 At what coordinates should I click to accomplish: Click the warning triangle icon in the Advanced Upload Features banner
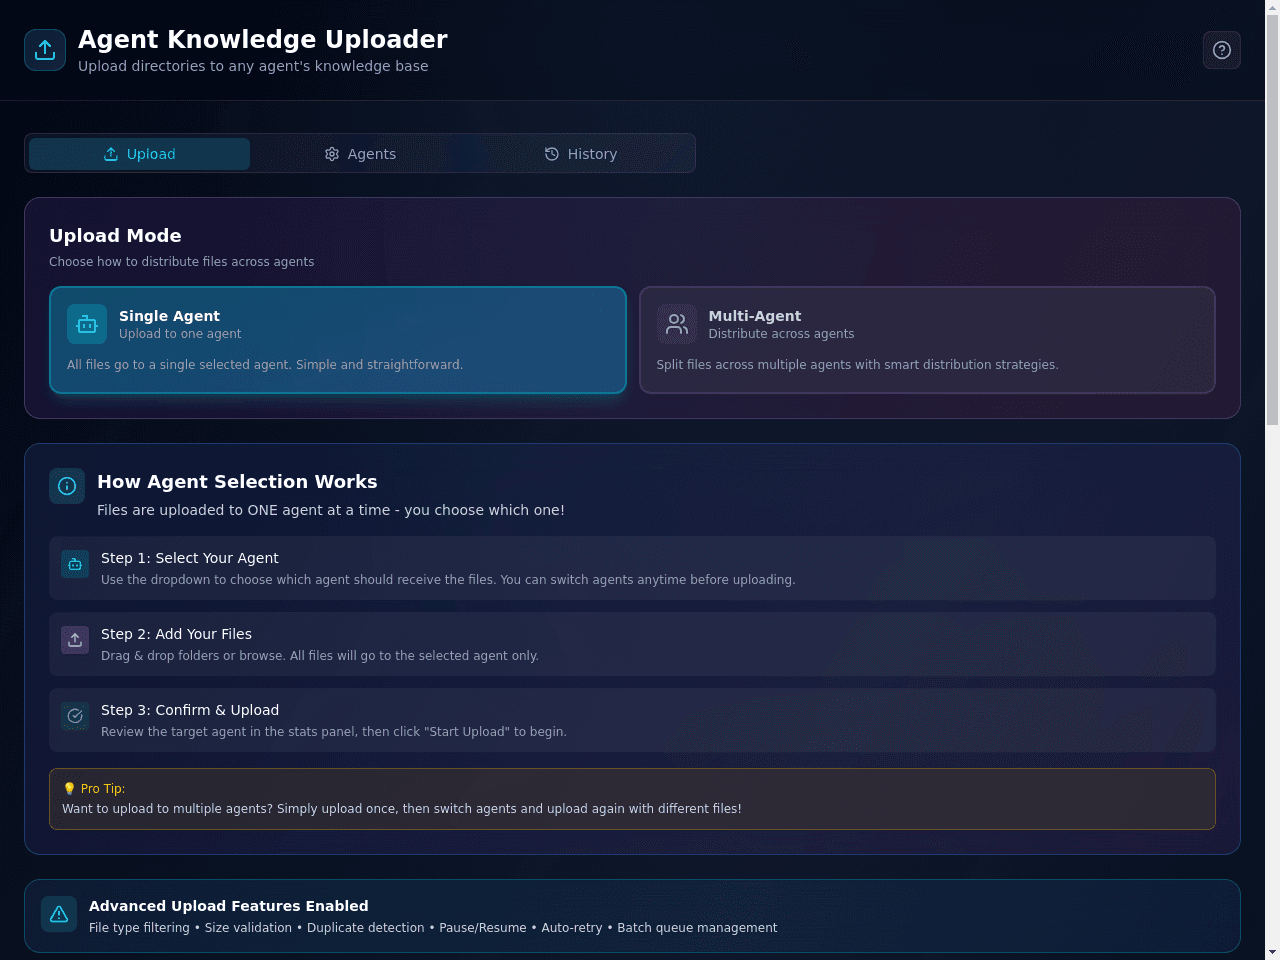pyautogui.click(x=59, y=914)
